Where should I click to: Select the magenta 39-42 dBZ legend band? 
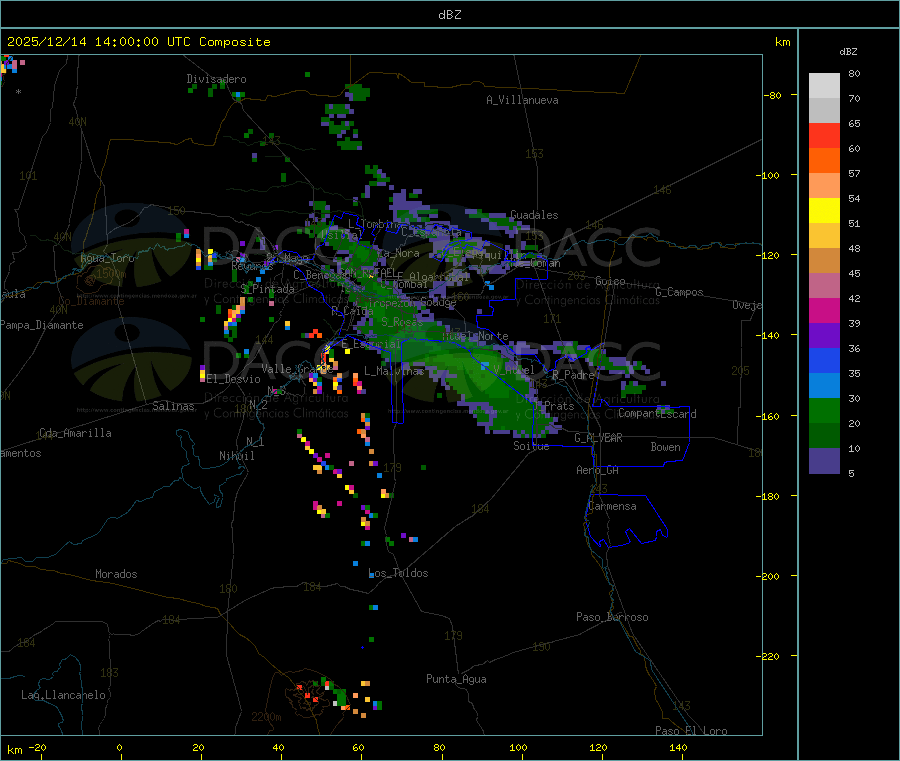coord(824,311)
